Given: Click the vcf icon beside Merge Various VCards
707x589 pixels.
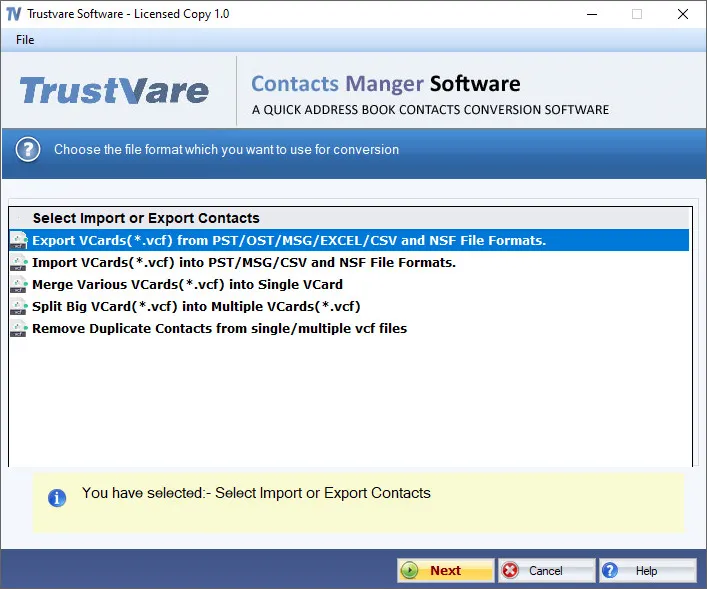Looking at the screenshot, I should click(x=19, y=285).
